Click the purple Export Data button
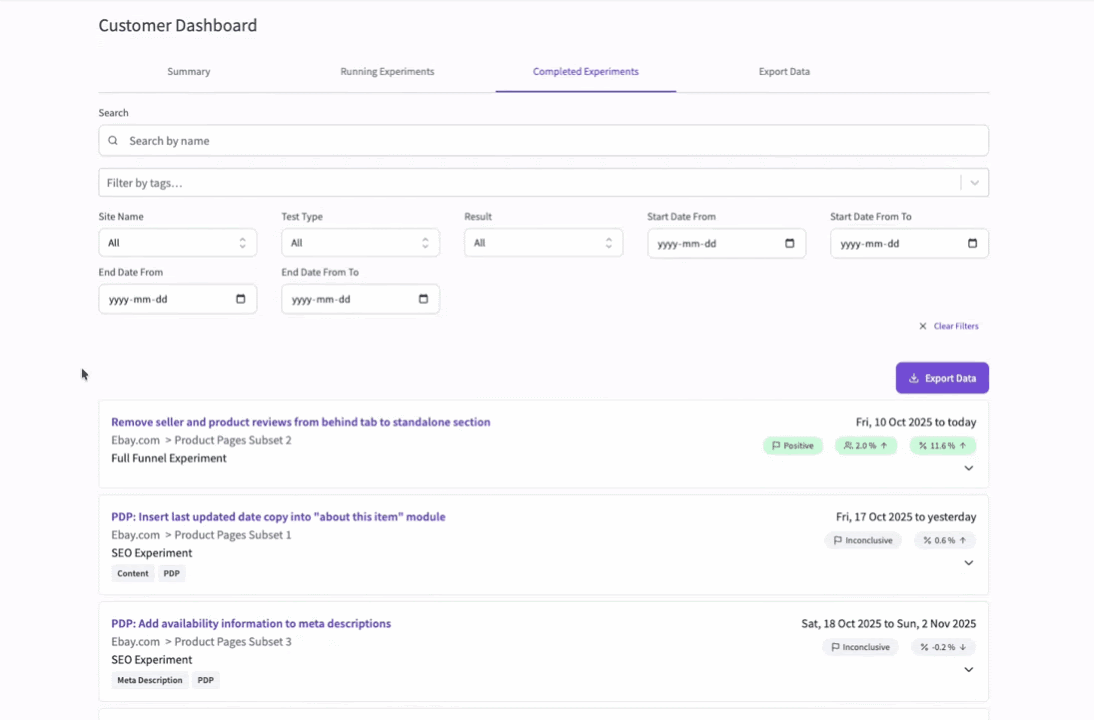The image size is (1094, 720). coord(942,378)
